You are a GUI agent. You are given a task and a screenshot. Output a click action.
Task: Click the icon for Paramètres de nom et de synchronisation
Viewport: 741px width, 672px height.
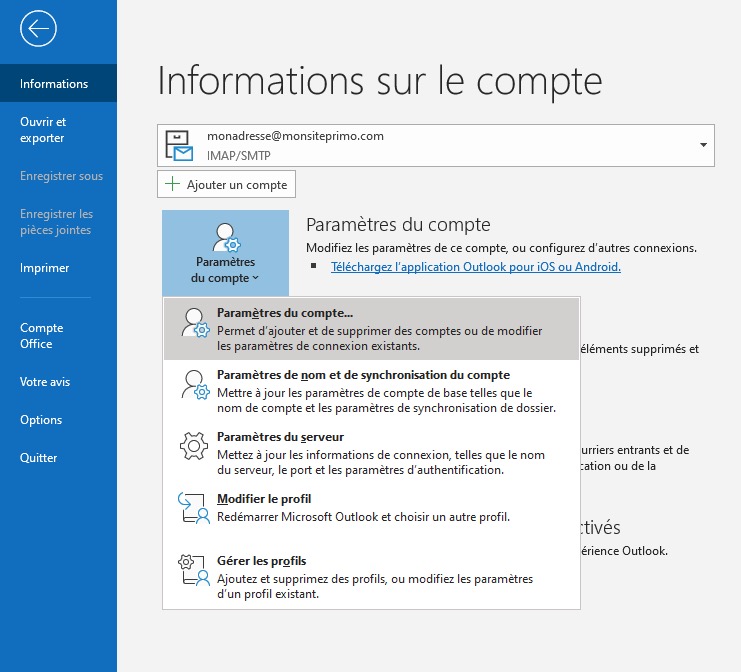click(193, 385)
